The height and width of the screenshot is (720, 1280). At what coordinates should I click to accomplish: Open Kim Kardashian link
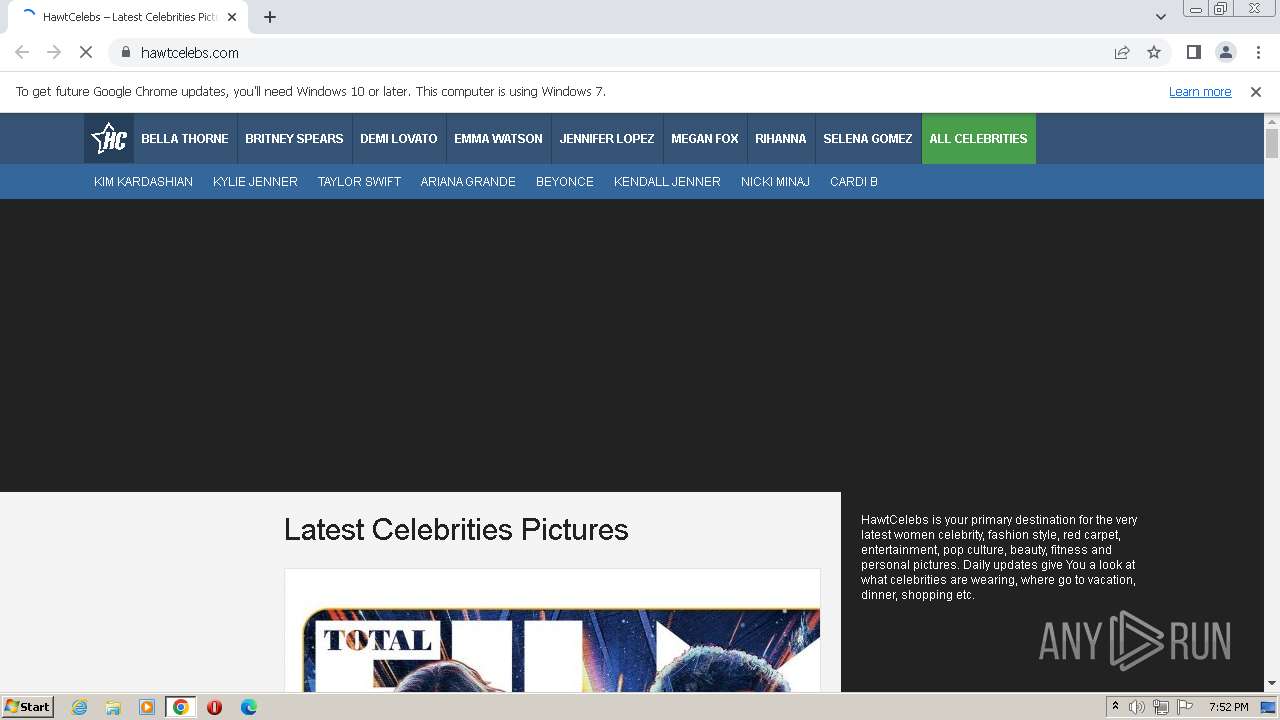click(x=143, y=182)
